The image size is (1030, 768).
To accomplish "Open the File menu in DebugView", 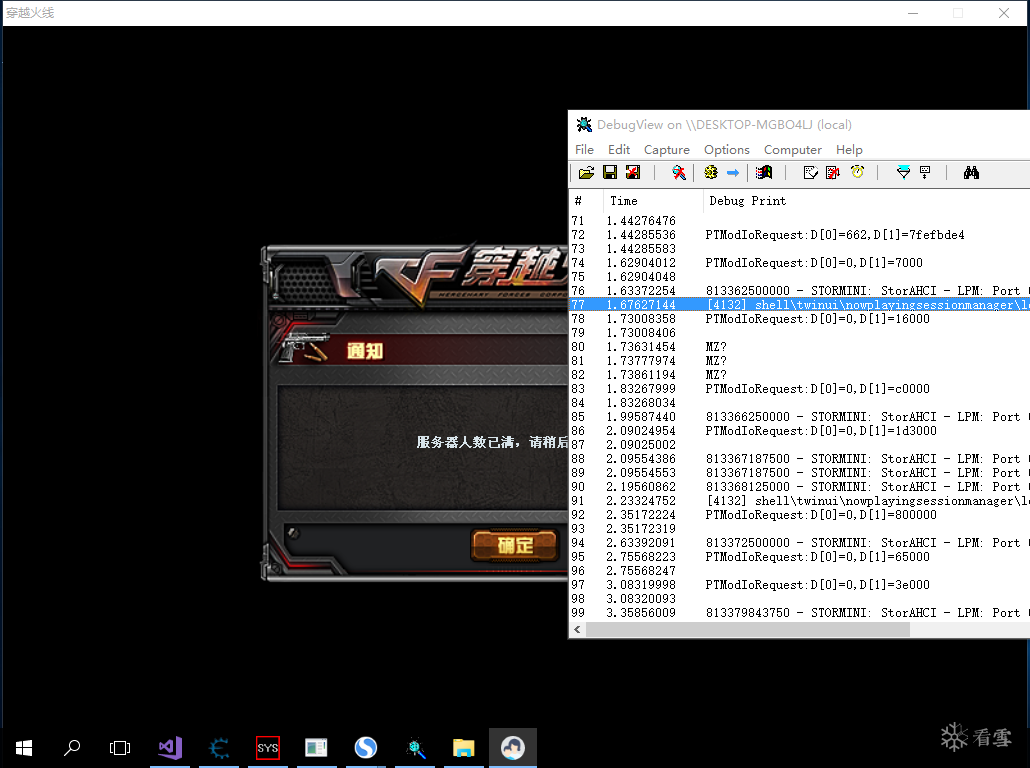I will point(584,150).
